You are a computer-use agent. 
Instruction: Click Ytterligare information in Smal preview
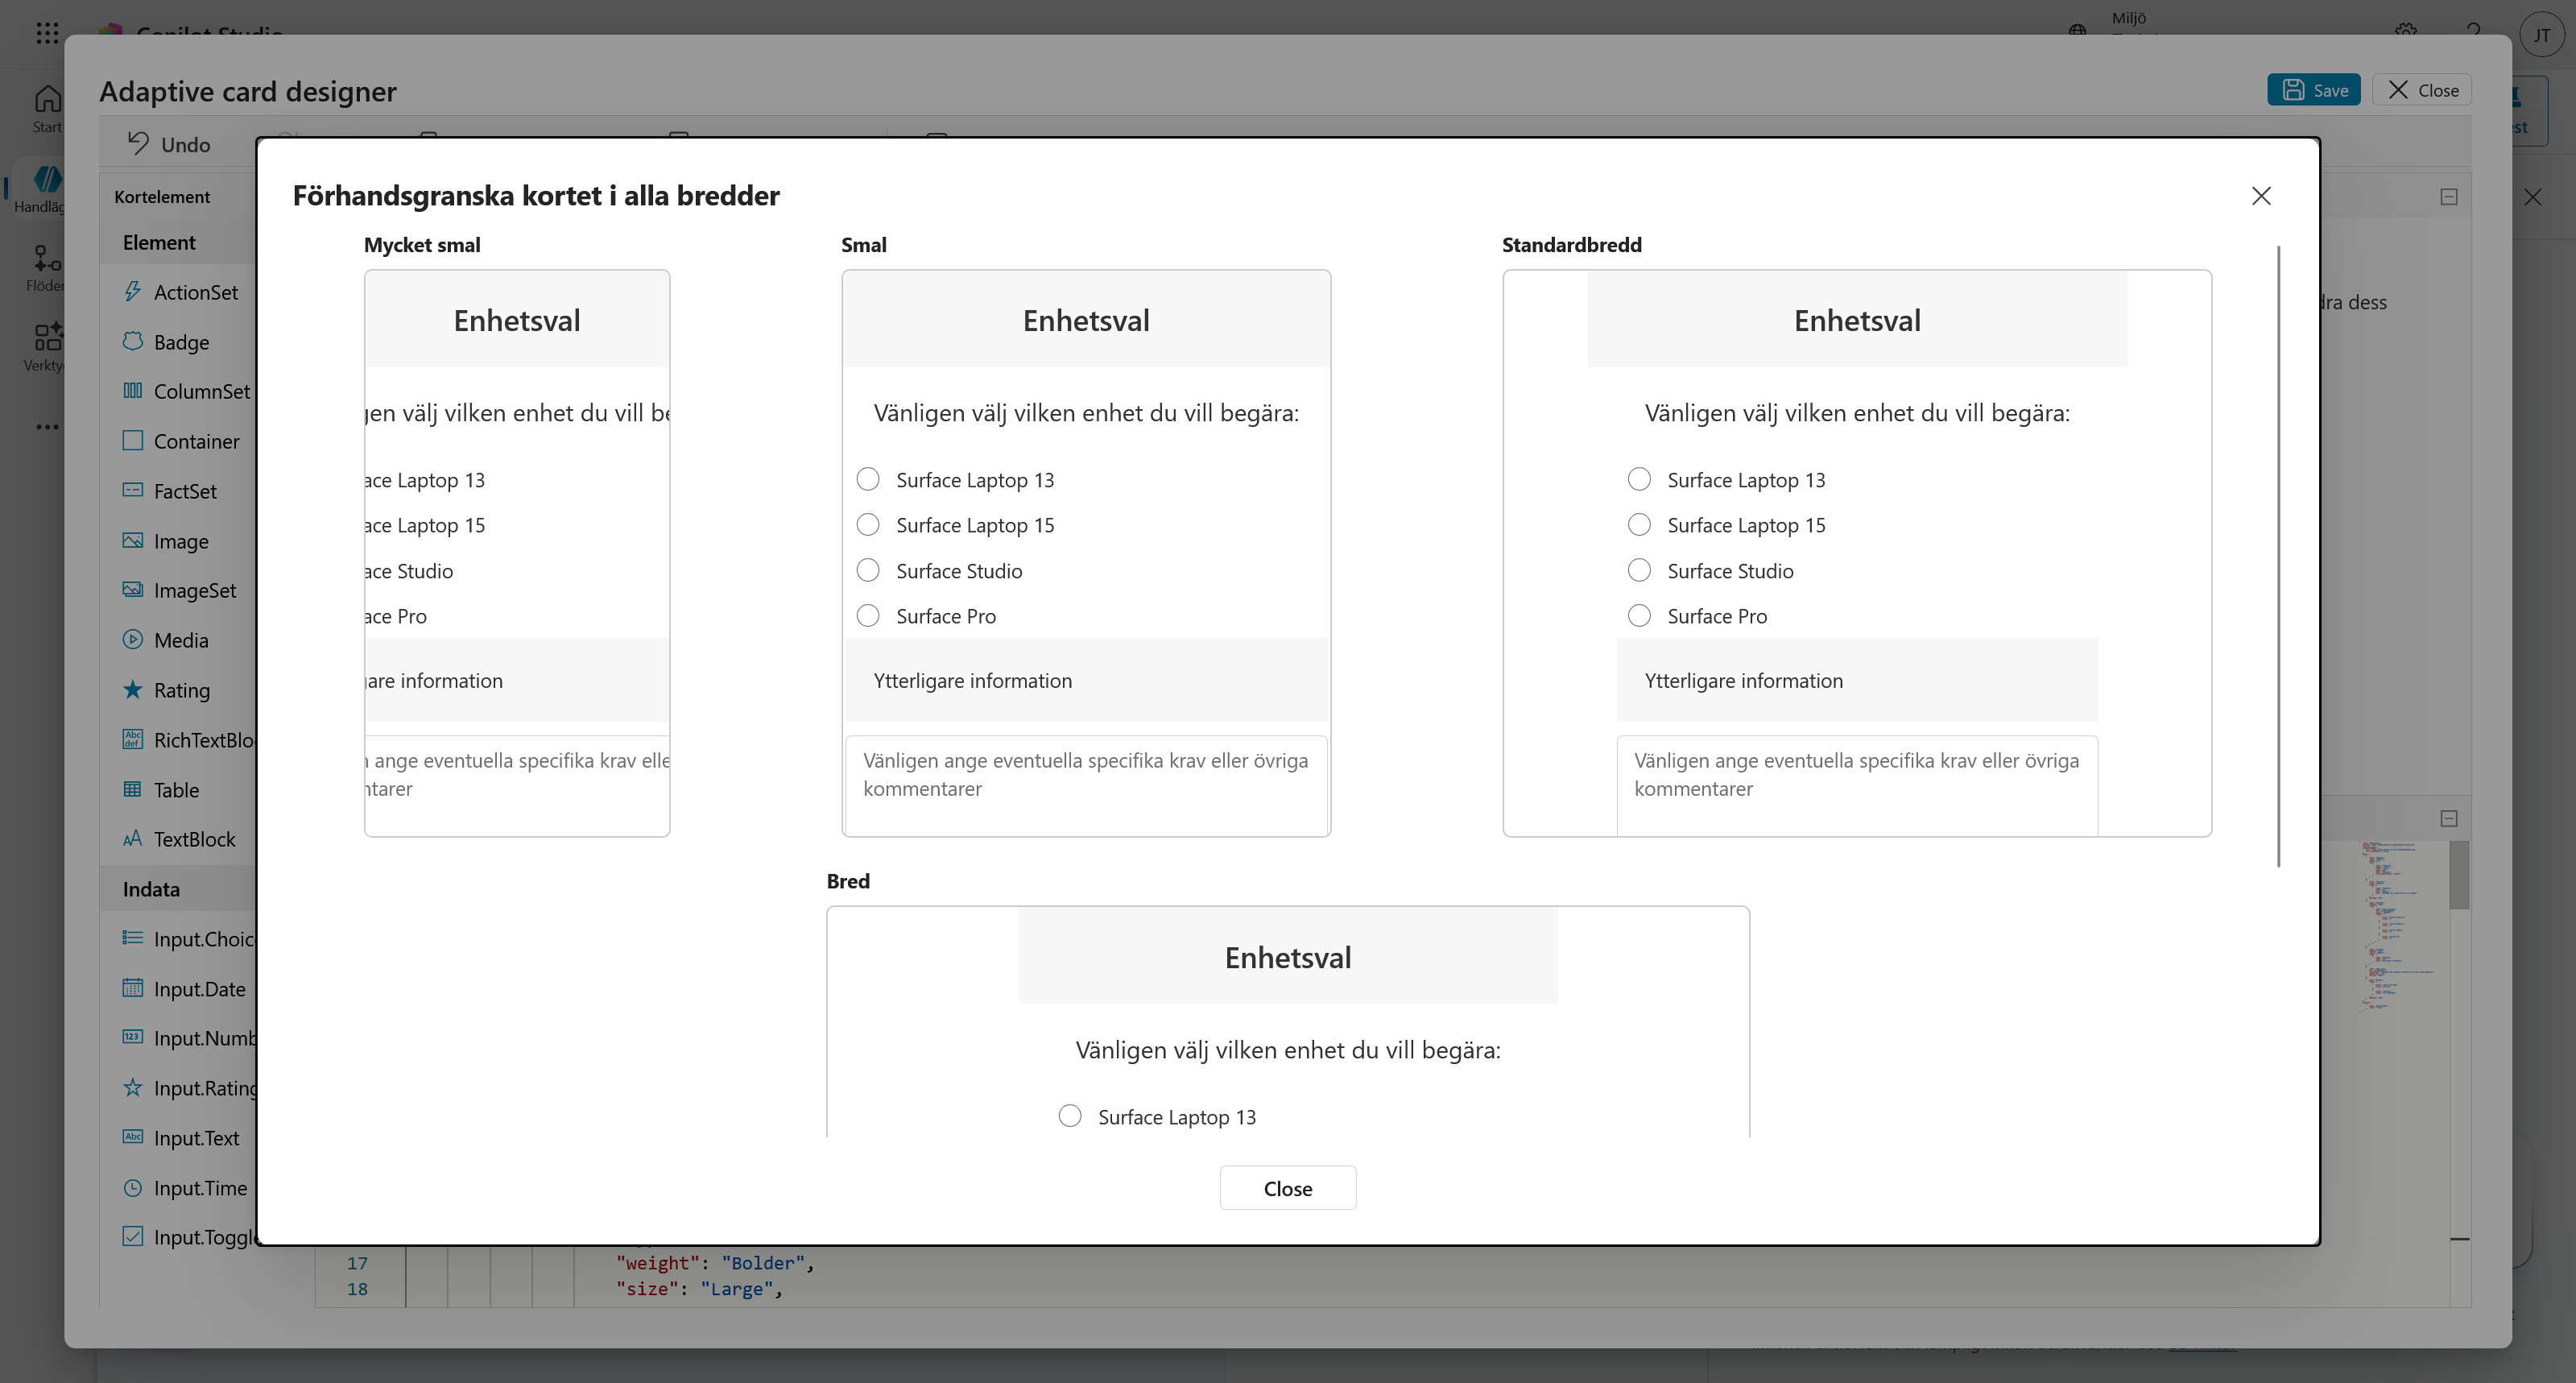click(x=973, y=681)
